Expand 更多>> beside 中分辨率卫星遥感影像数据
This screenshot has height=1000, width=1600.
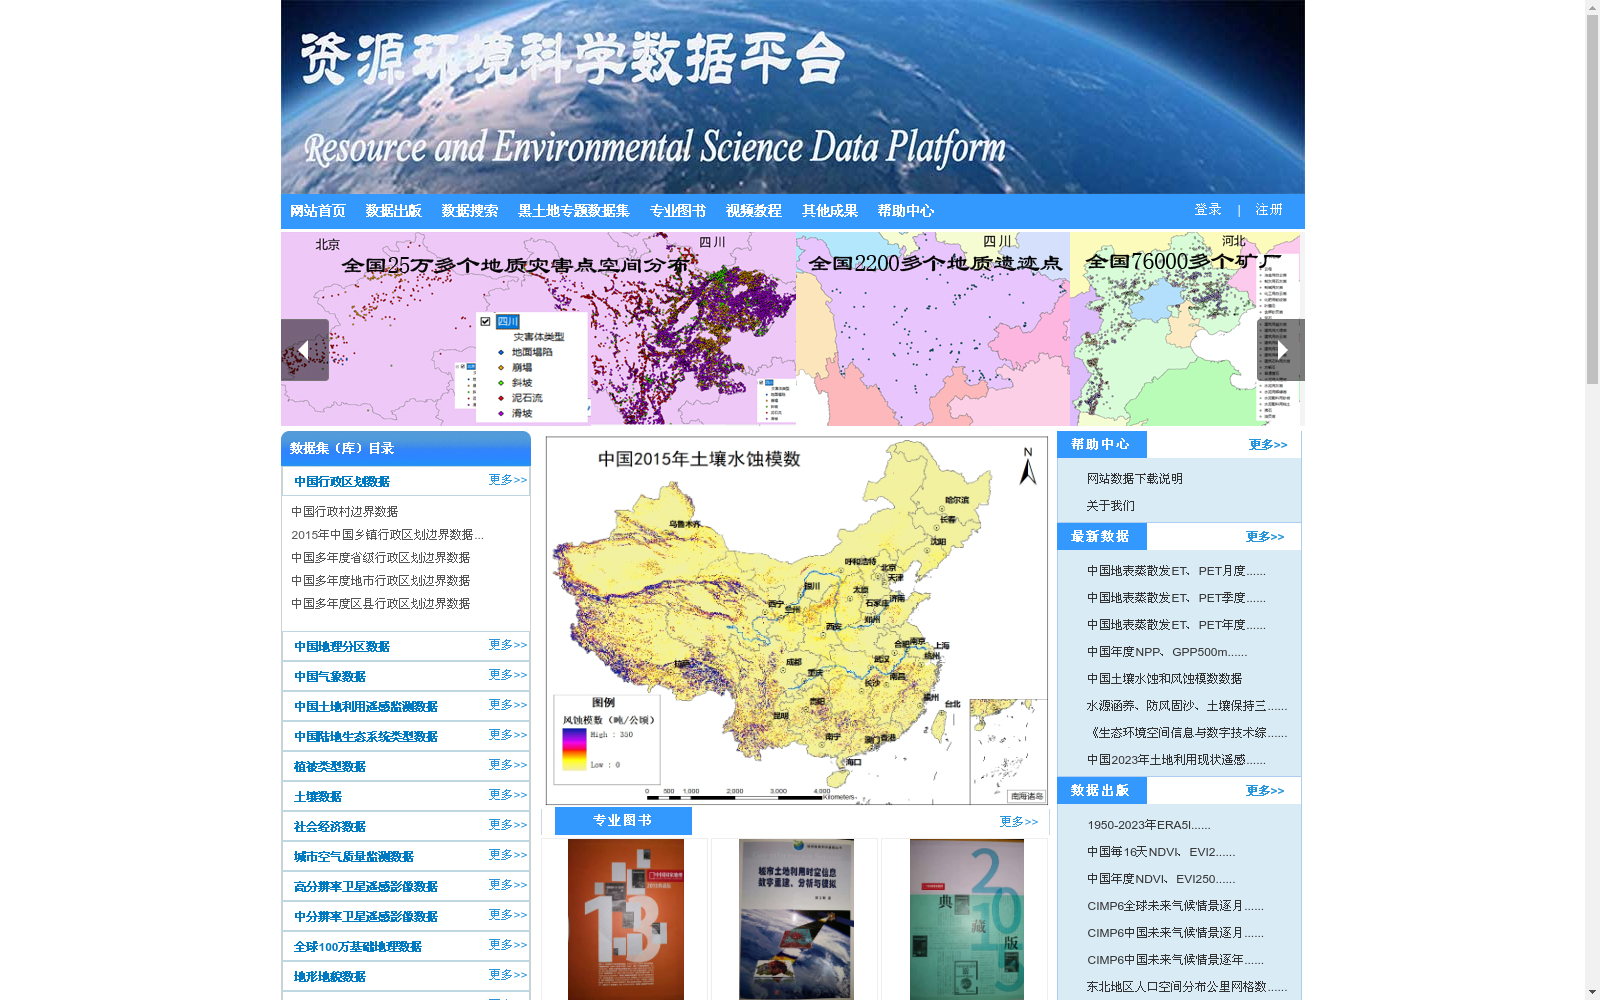pos(508,915)
